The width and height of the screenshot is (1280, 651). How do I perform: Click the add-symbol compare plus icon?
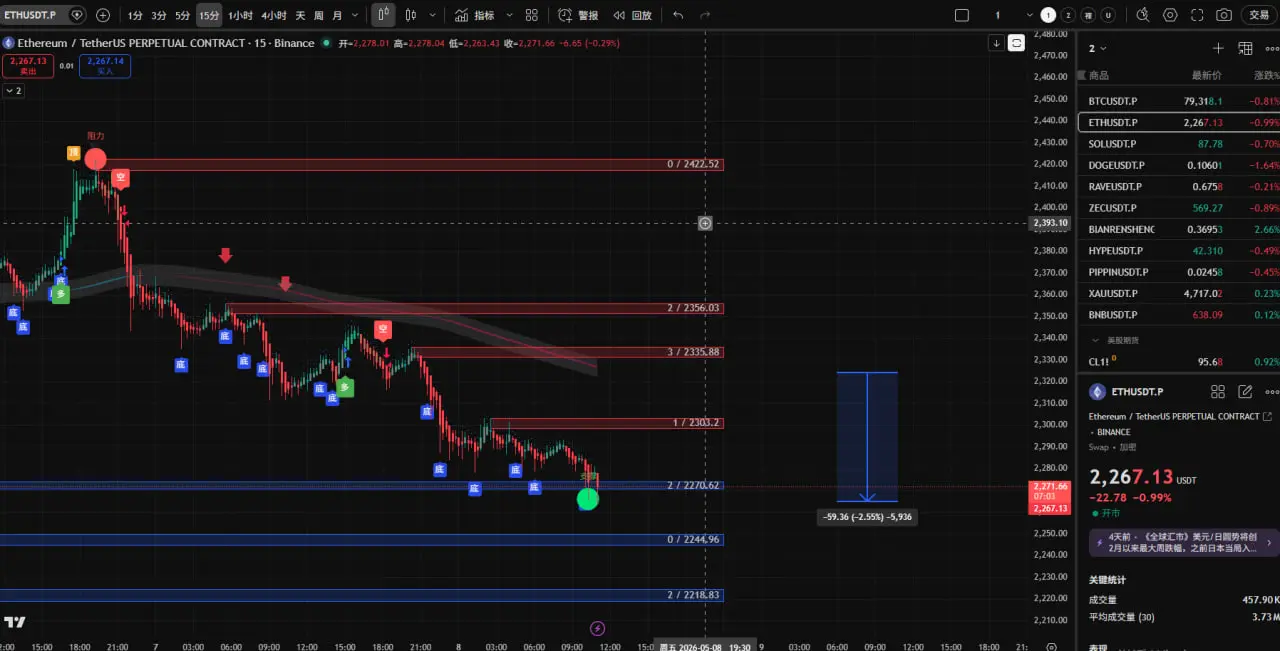[103, 15]
